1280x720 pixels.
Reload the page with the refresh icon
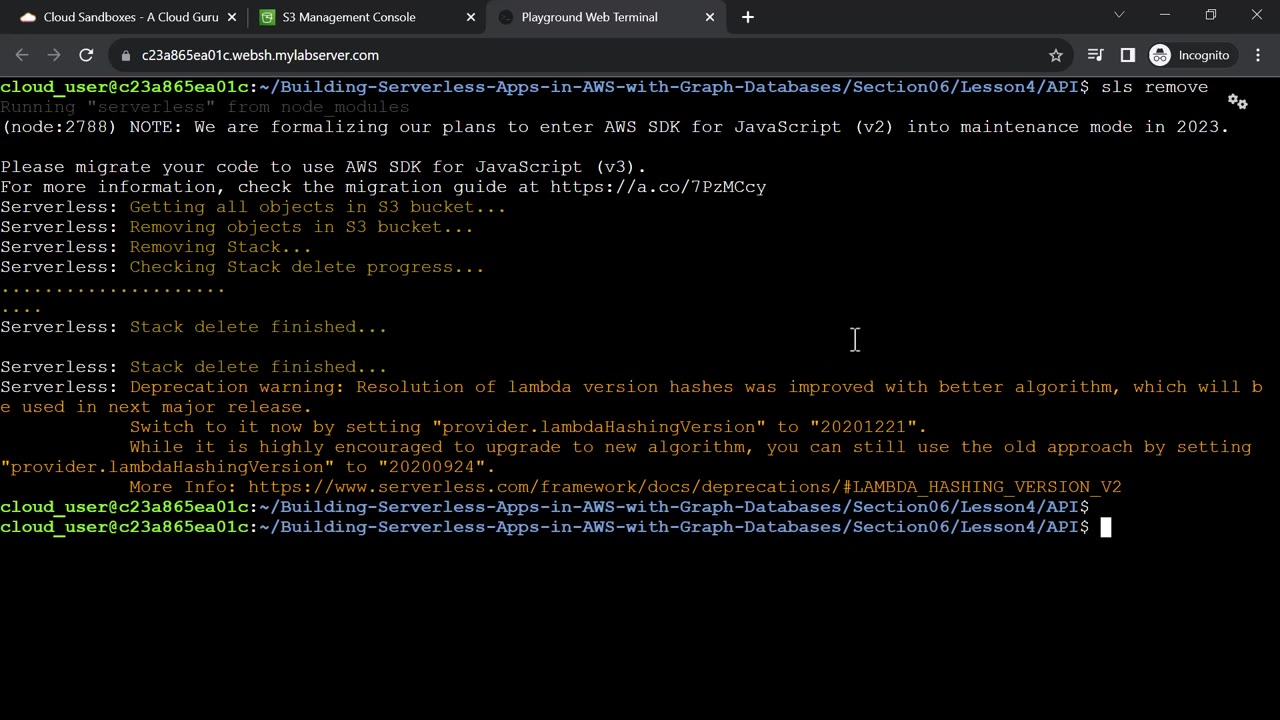(86, 55)
